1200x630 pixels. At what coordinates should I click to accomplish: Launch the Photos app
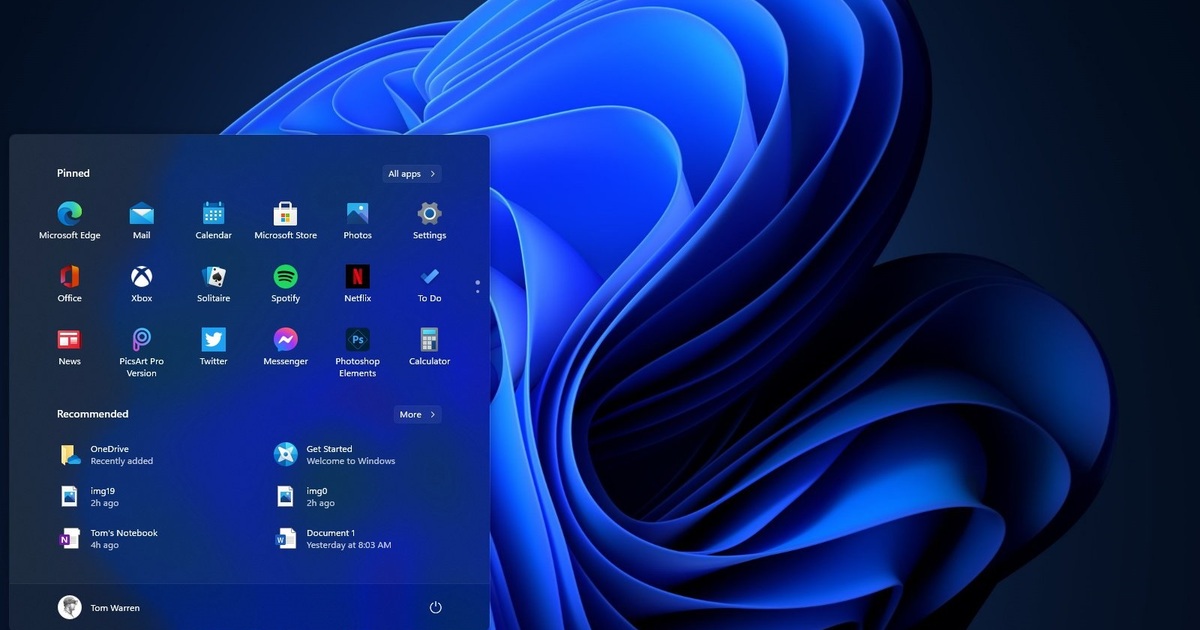pos(358,221)
